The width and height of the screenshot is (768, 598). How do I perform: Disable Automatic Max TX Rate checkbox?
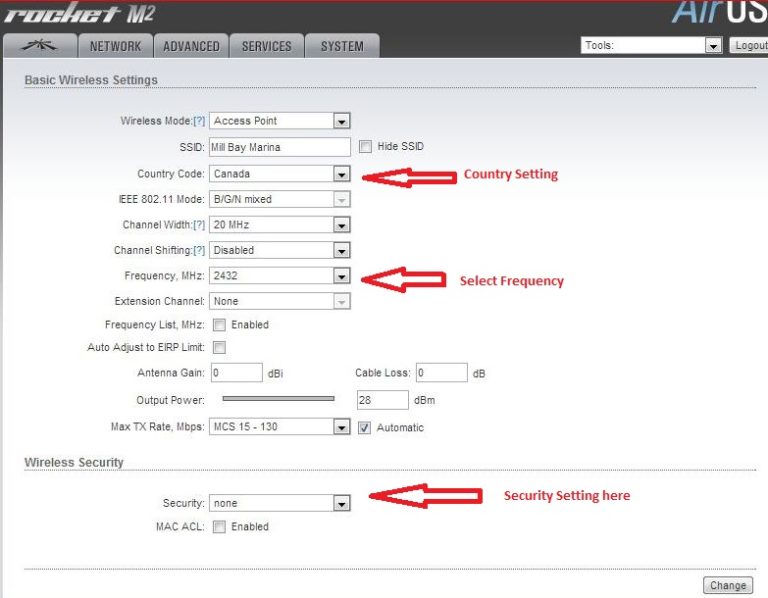click(x=365, y=427)
